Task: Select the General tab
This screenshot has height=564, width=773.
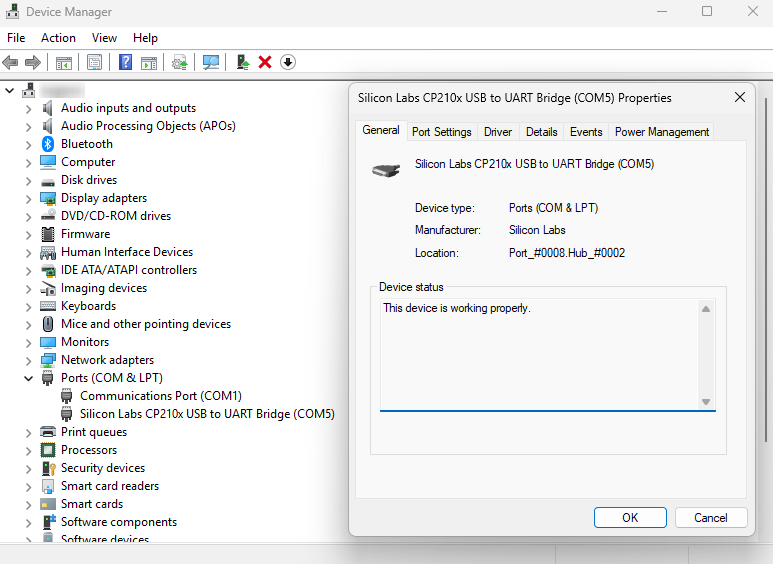Action: coord(381,131)
